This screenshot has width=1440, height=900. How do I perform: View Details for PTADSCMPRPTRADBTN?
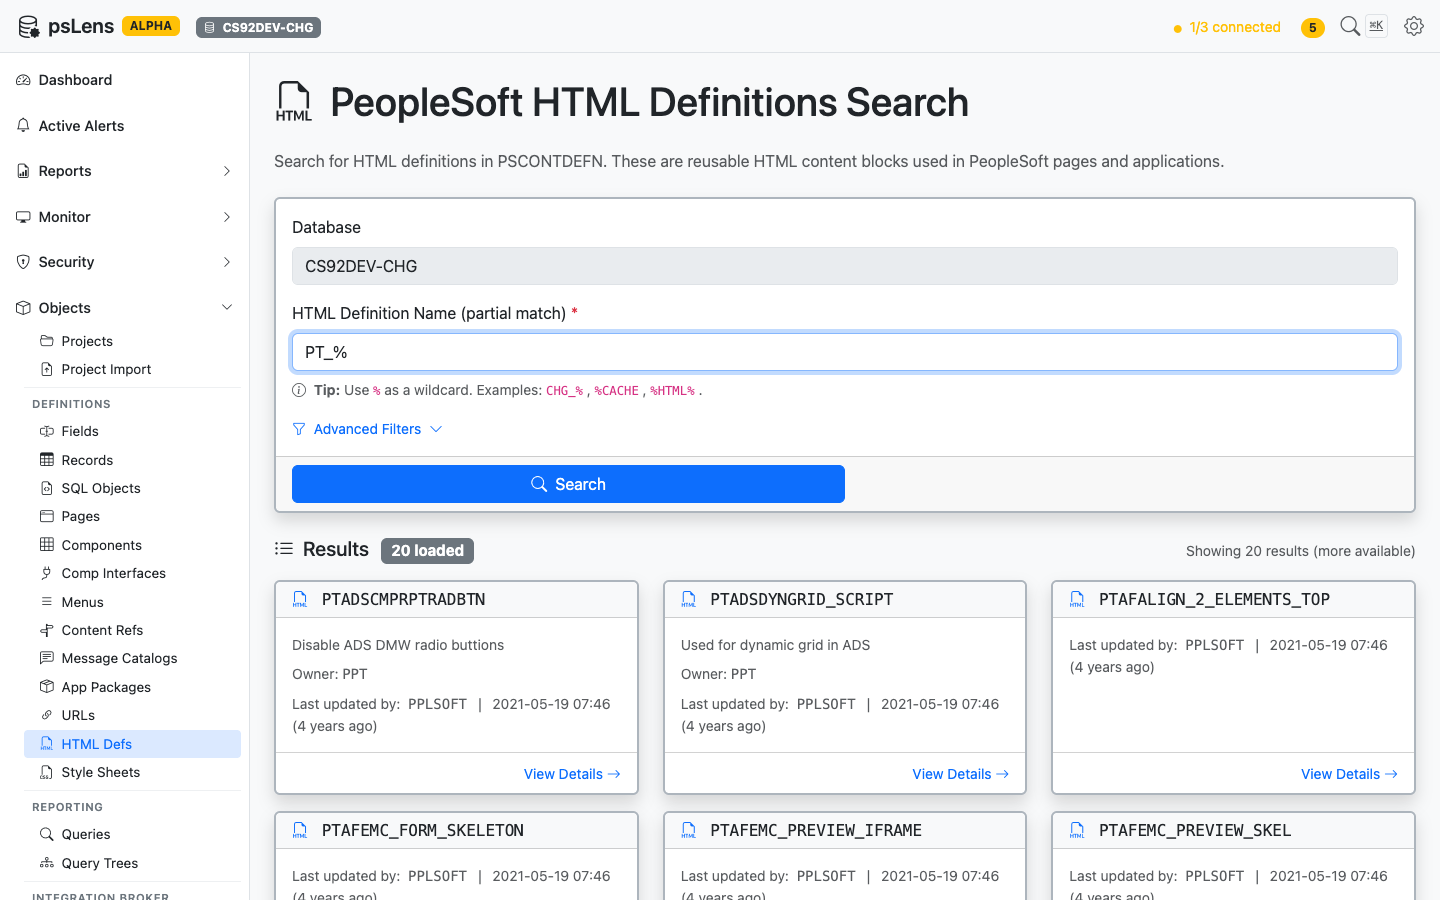tap(572, 774)
